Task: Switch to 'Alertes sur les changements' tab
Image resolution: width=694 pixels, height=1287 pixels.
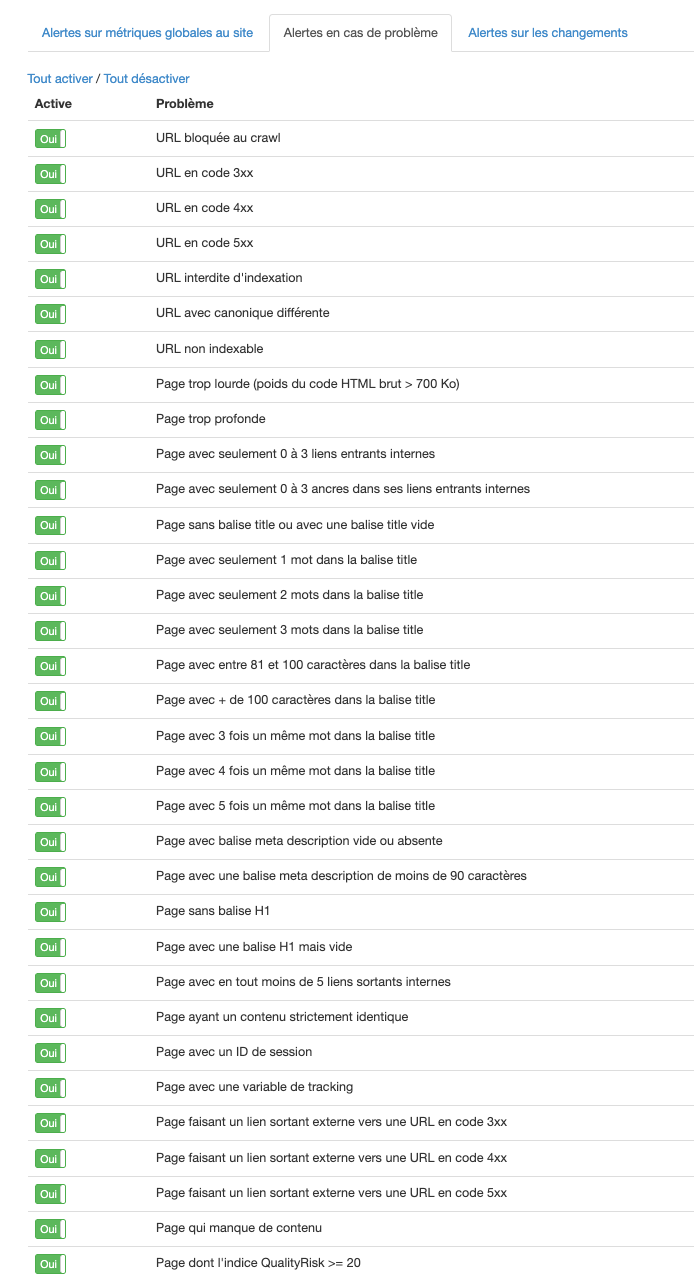Action: (547, 33)
